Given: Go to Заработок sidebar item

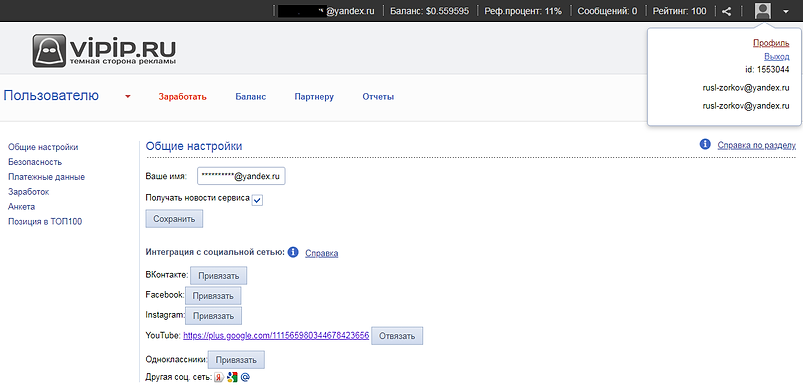Looking at the screenshot, I should (28, 191).
